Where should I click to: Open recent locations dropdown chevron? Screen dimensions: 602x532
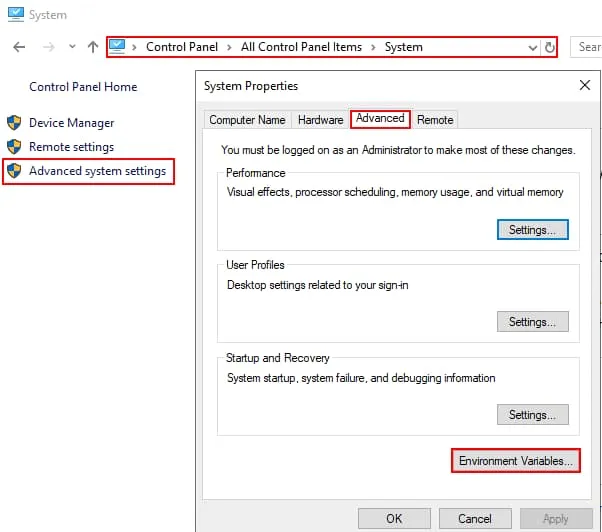coord(72,47)
